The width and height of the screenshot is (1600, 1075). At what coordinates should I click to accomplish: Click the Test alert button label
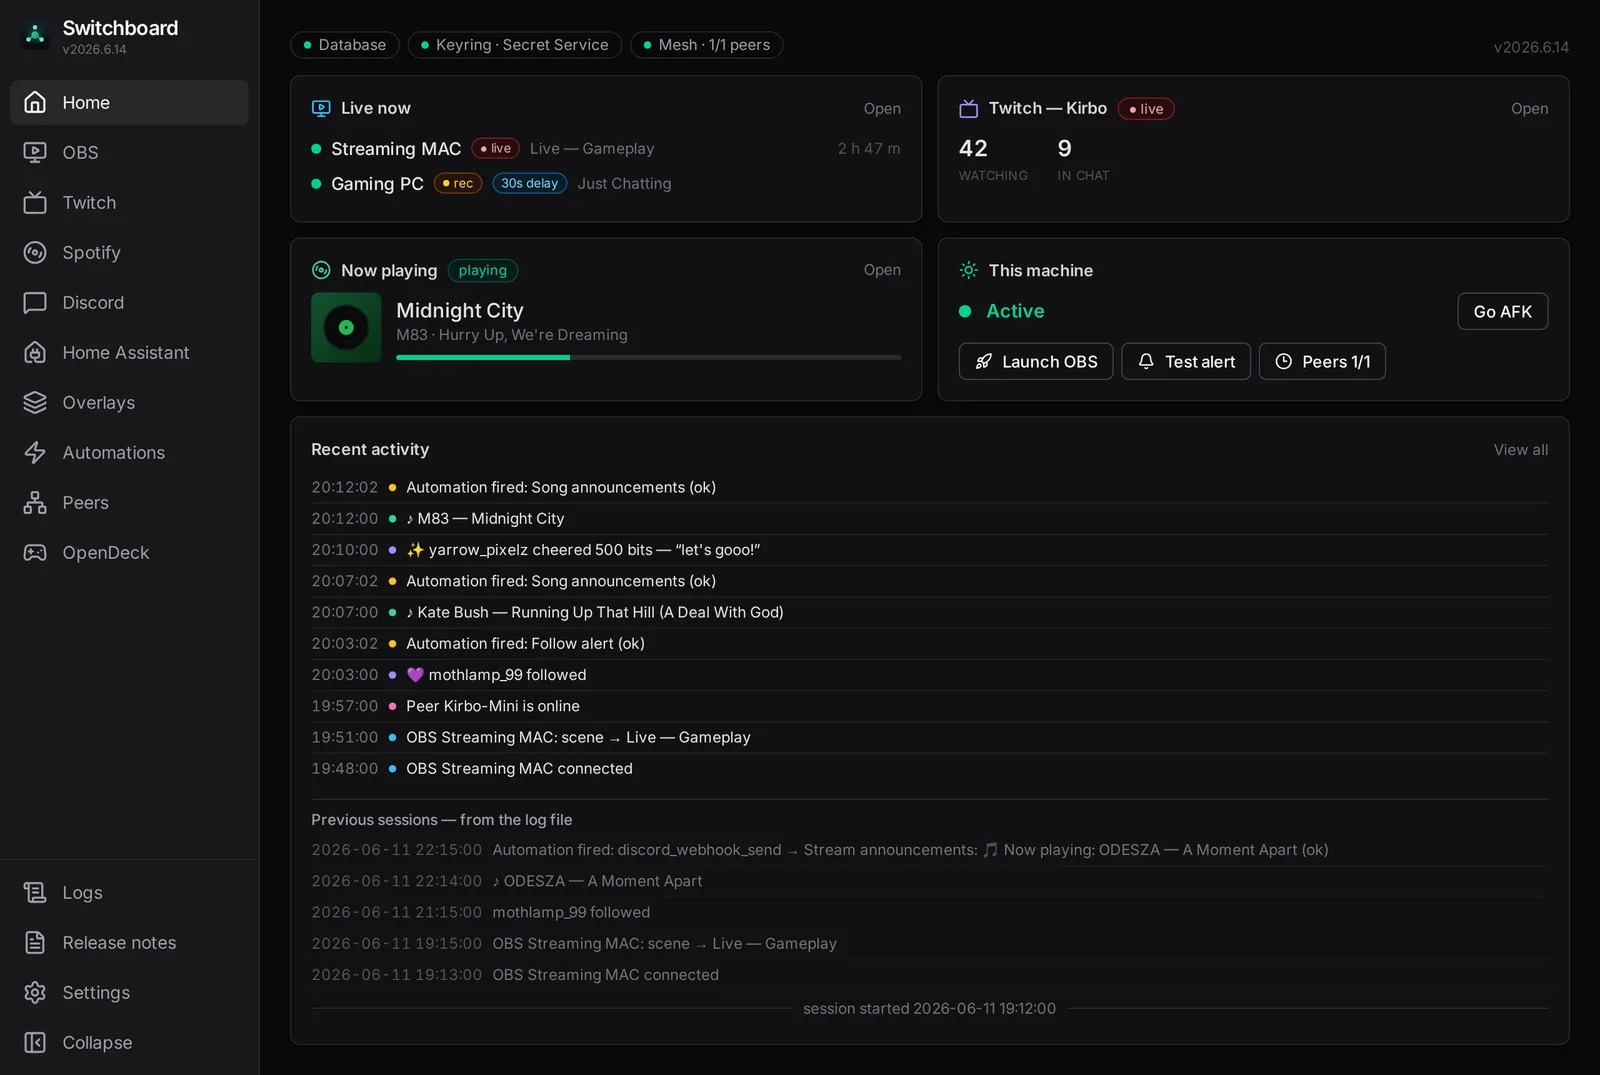(1200, 361)
